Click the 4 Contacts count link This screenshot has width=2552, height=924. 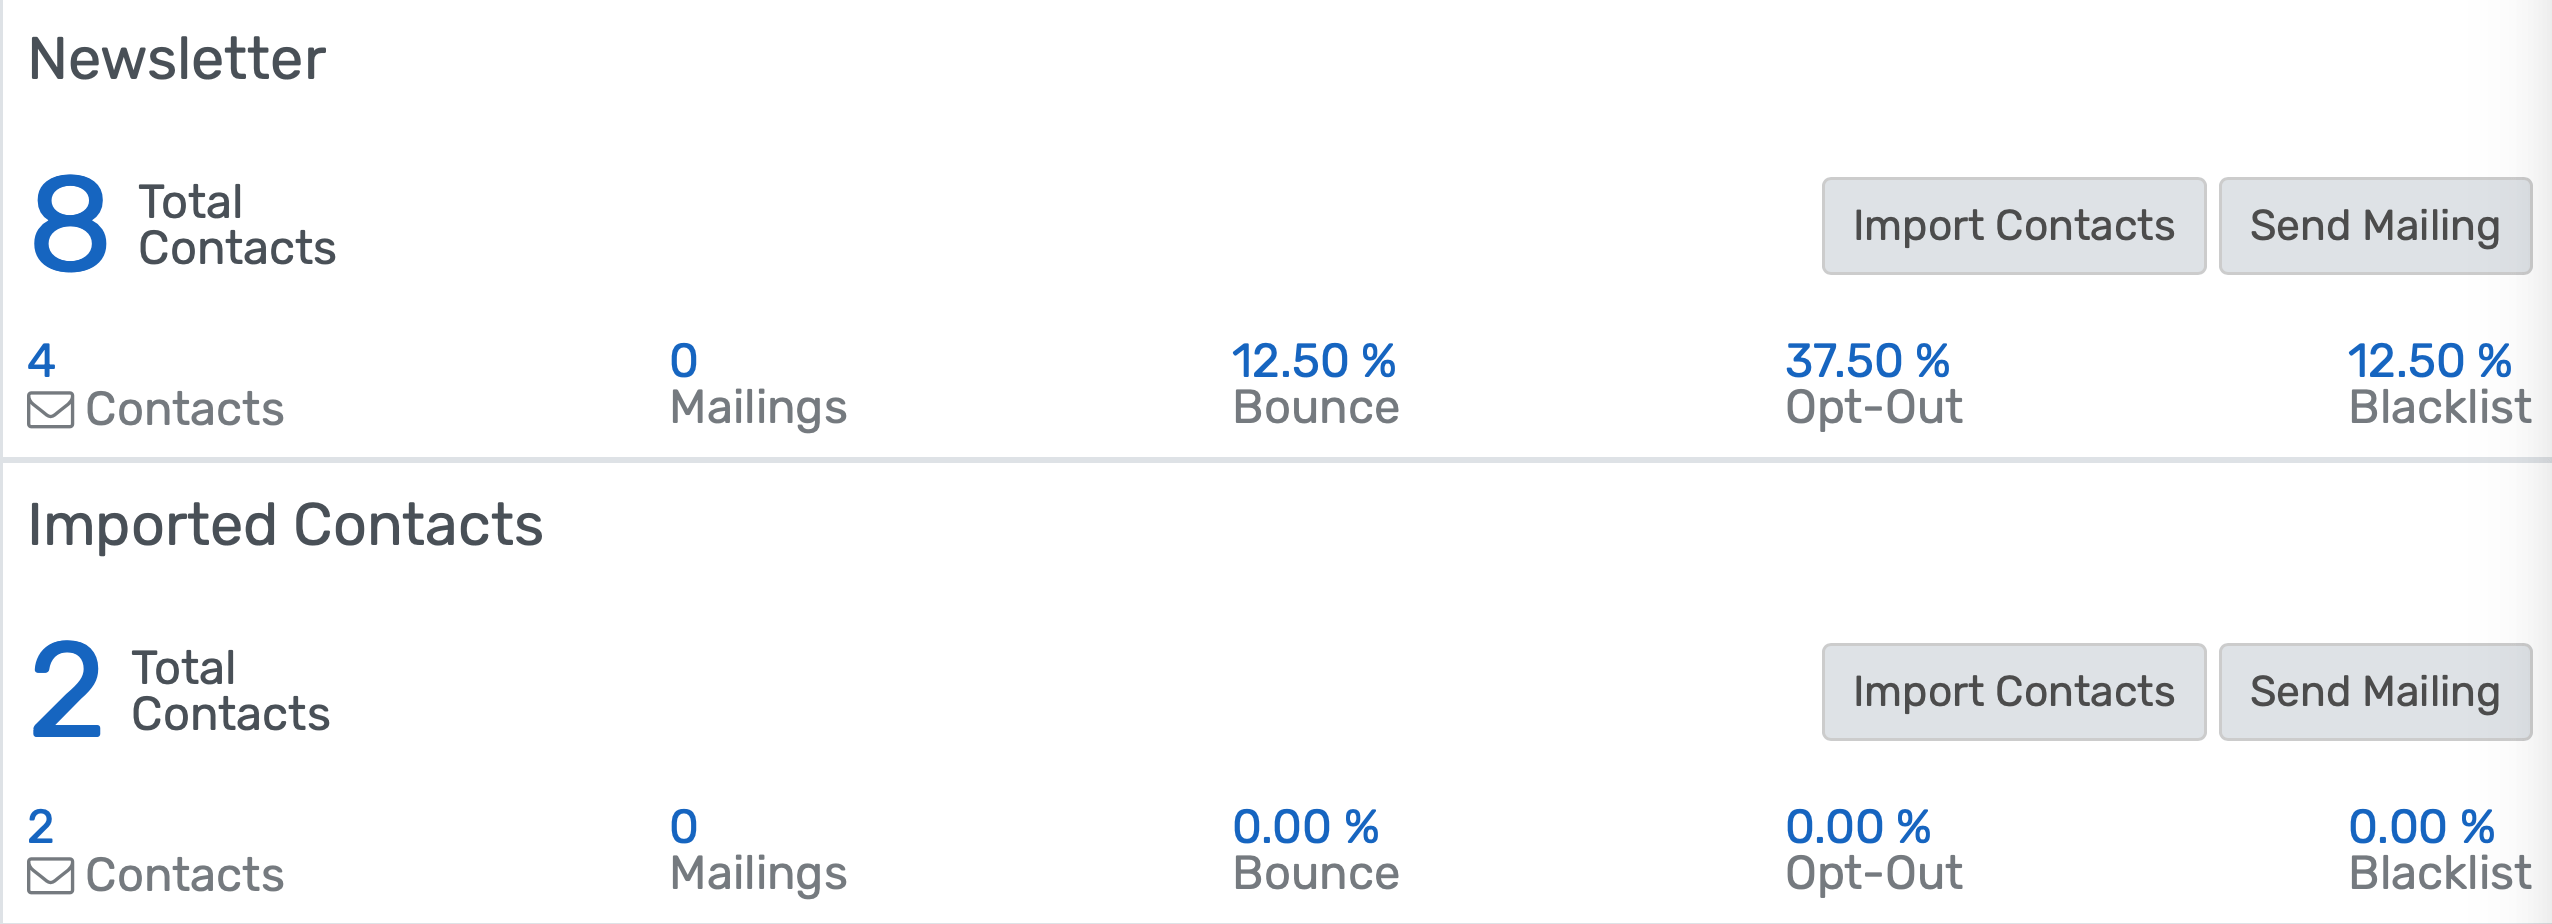click(41, 361)
